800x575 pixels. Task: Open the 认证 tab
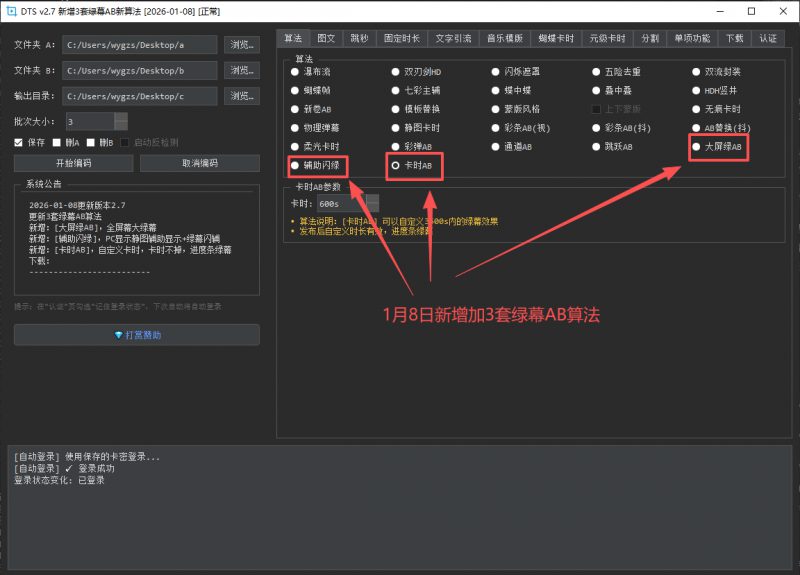pos(767,38)
